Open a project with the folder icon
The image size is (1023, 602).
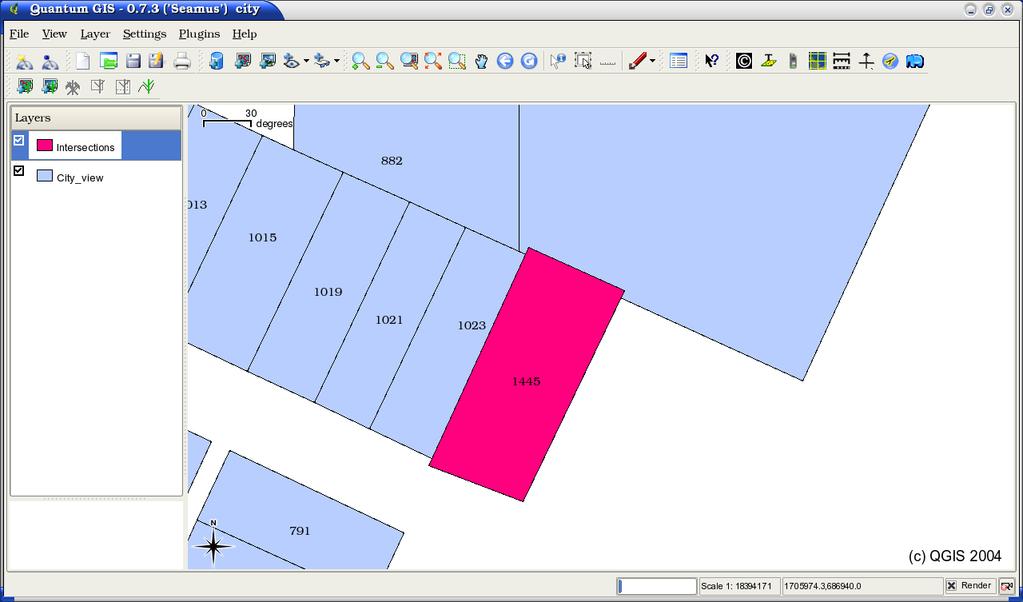point(108,61)
